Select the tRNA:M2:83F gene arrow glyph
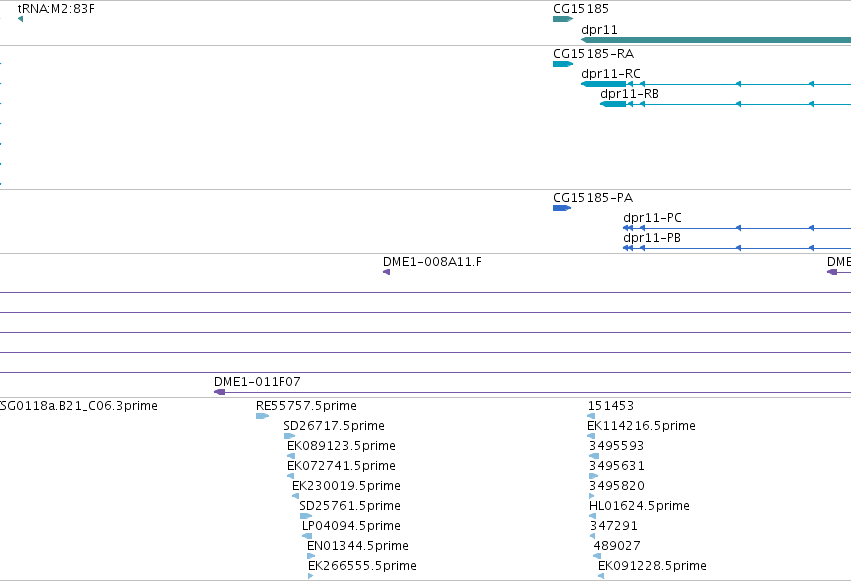Viewport: 851px width, 581px height. [x=21, y=19]
